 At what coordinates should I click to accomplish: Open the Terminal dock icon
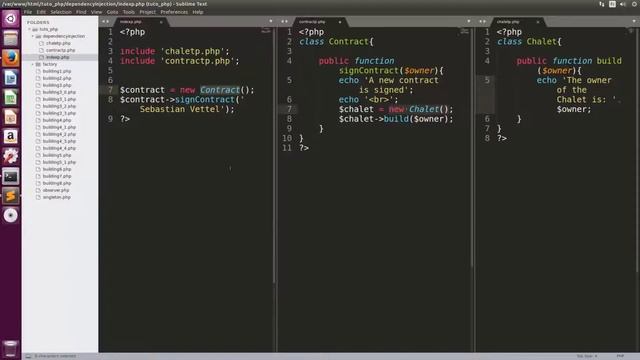tap(11, 176)
